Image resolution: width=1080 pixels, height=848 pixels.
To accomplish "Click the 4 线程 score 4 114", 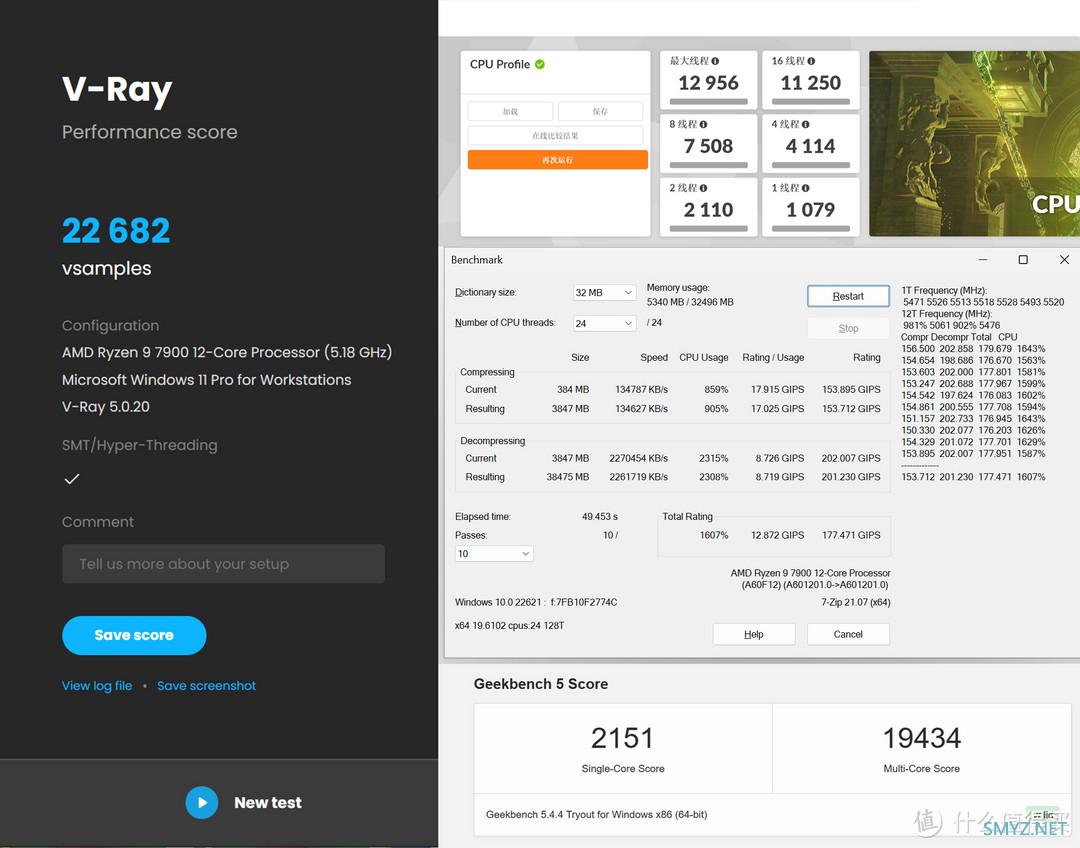I will (x=811, y=146).
